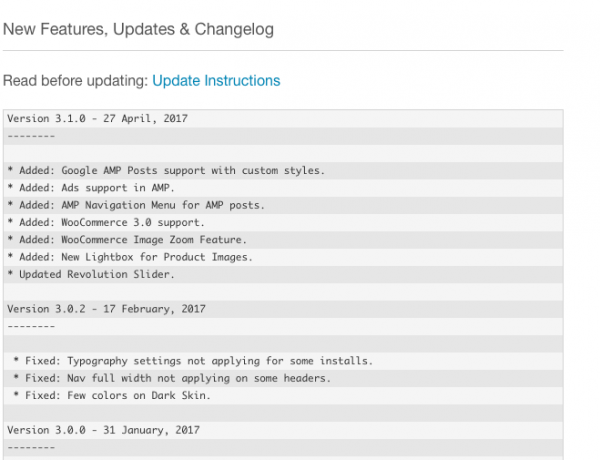Screen dimensions: 600x460
Task: Click the New Lightbox for Product Images entry
Action: pyautogui.click(x=129, y=257)
